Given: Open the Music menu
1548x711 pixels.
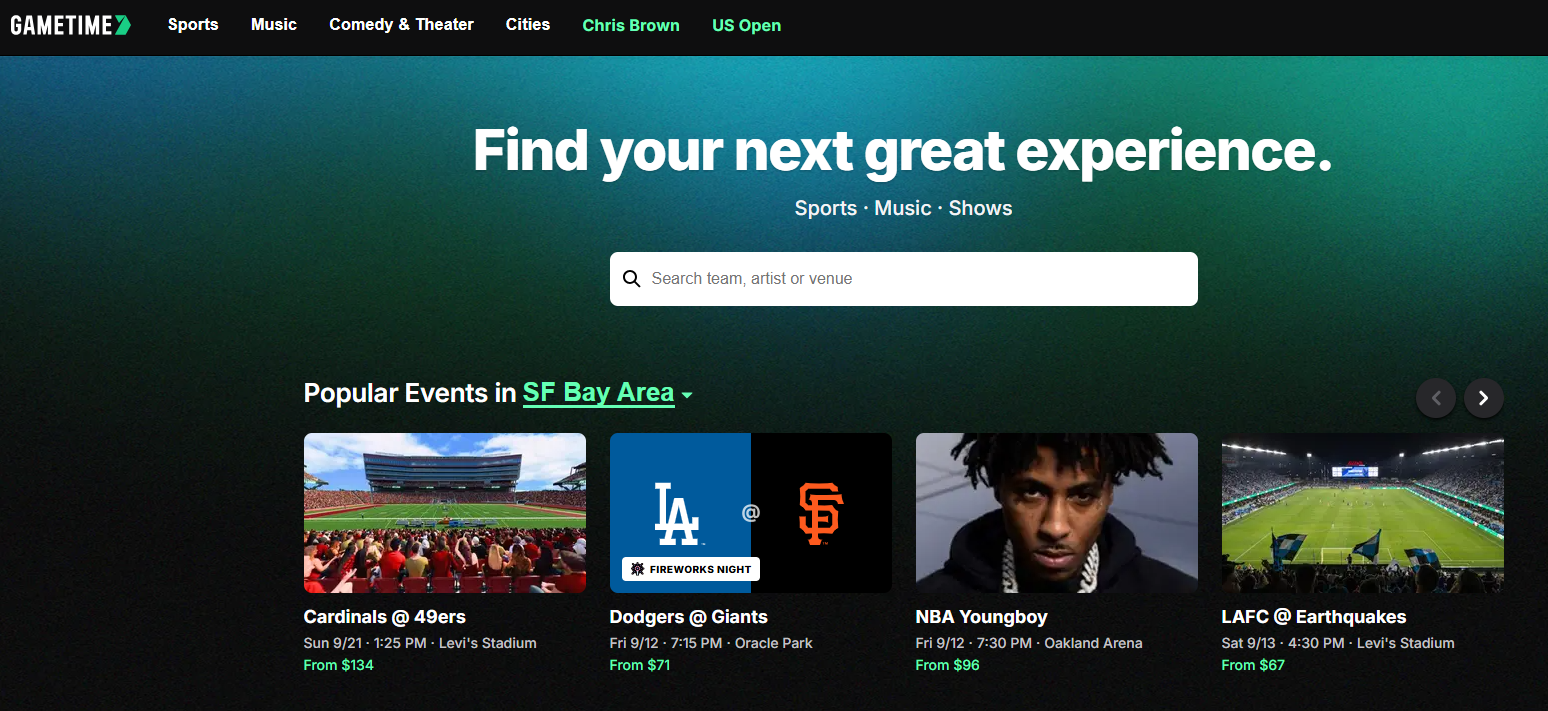Looking at the screenshot, I should point(274,25).
